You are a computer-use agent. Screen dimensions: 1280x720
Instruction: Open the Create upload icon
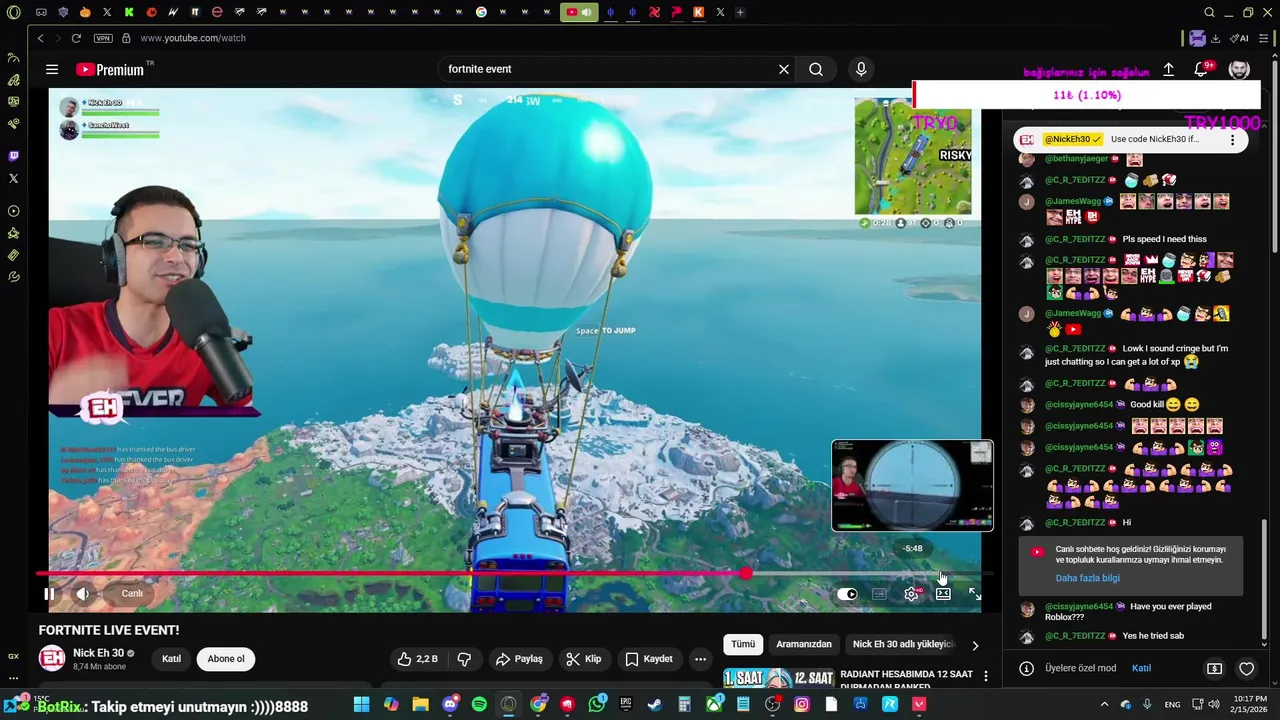tap(1168, 70)
